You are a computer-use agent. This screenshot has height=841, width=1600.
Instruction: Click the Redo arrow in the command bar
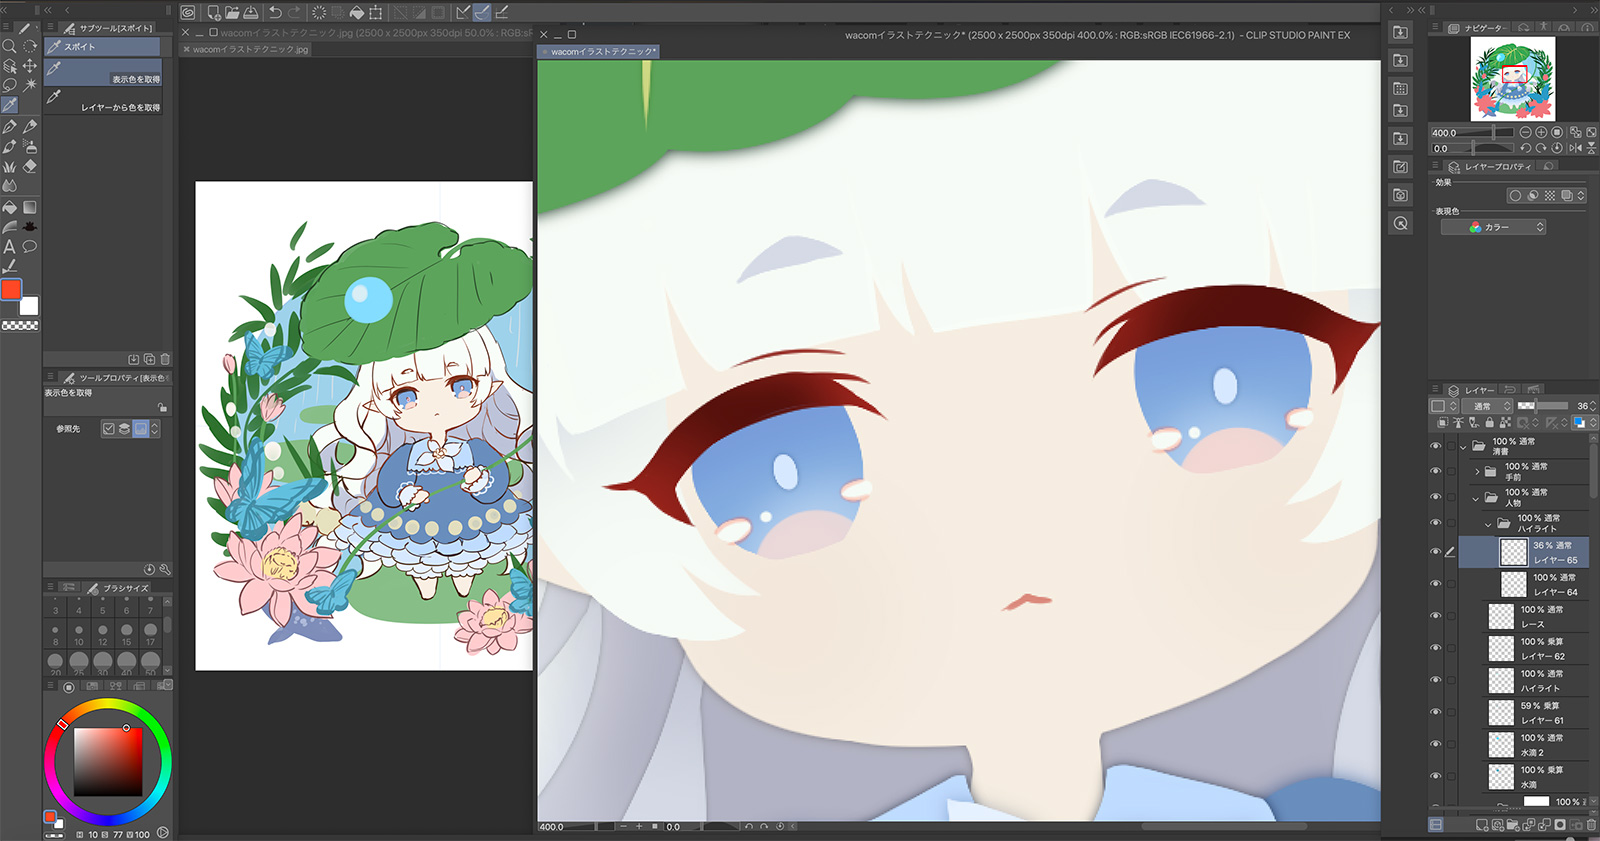click(x=294, y=12)
